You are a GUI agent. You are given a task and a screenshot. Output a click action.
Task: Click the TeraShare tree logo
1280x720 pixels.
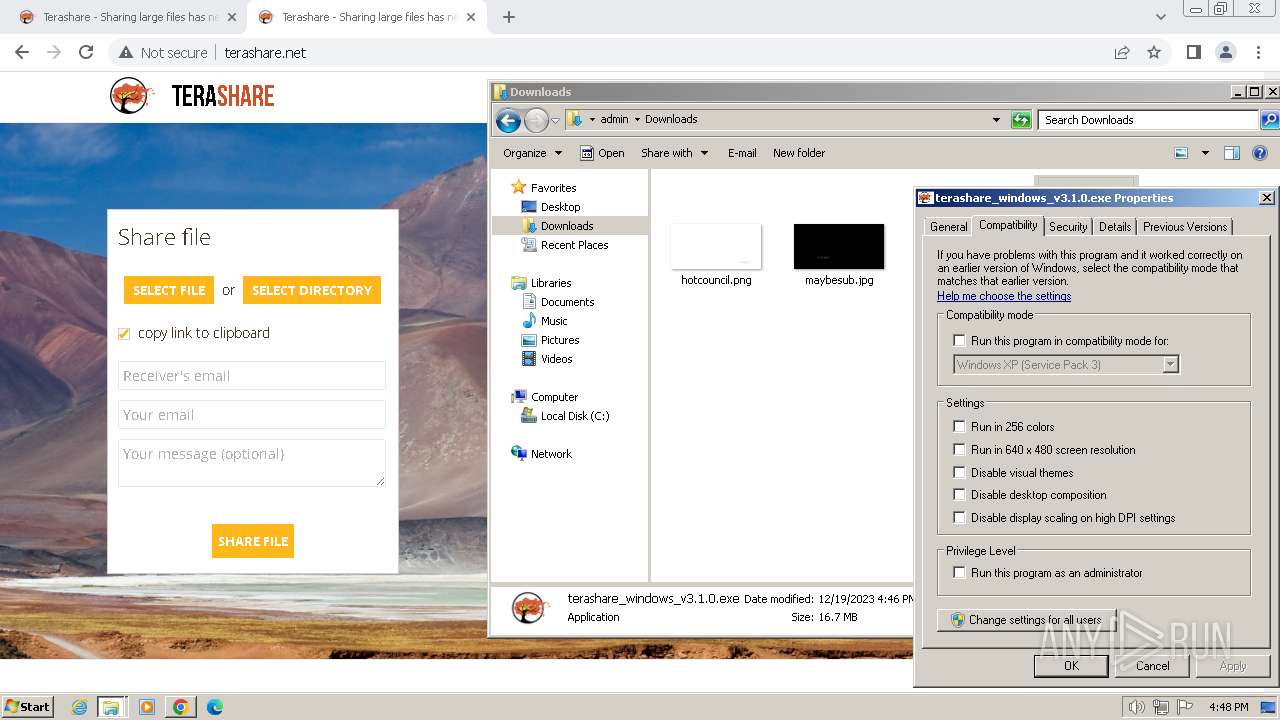(131, 95)
